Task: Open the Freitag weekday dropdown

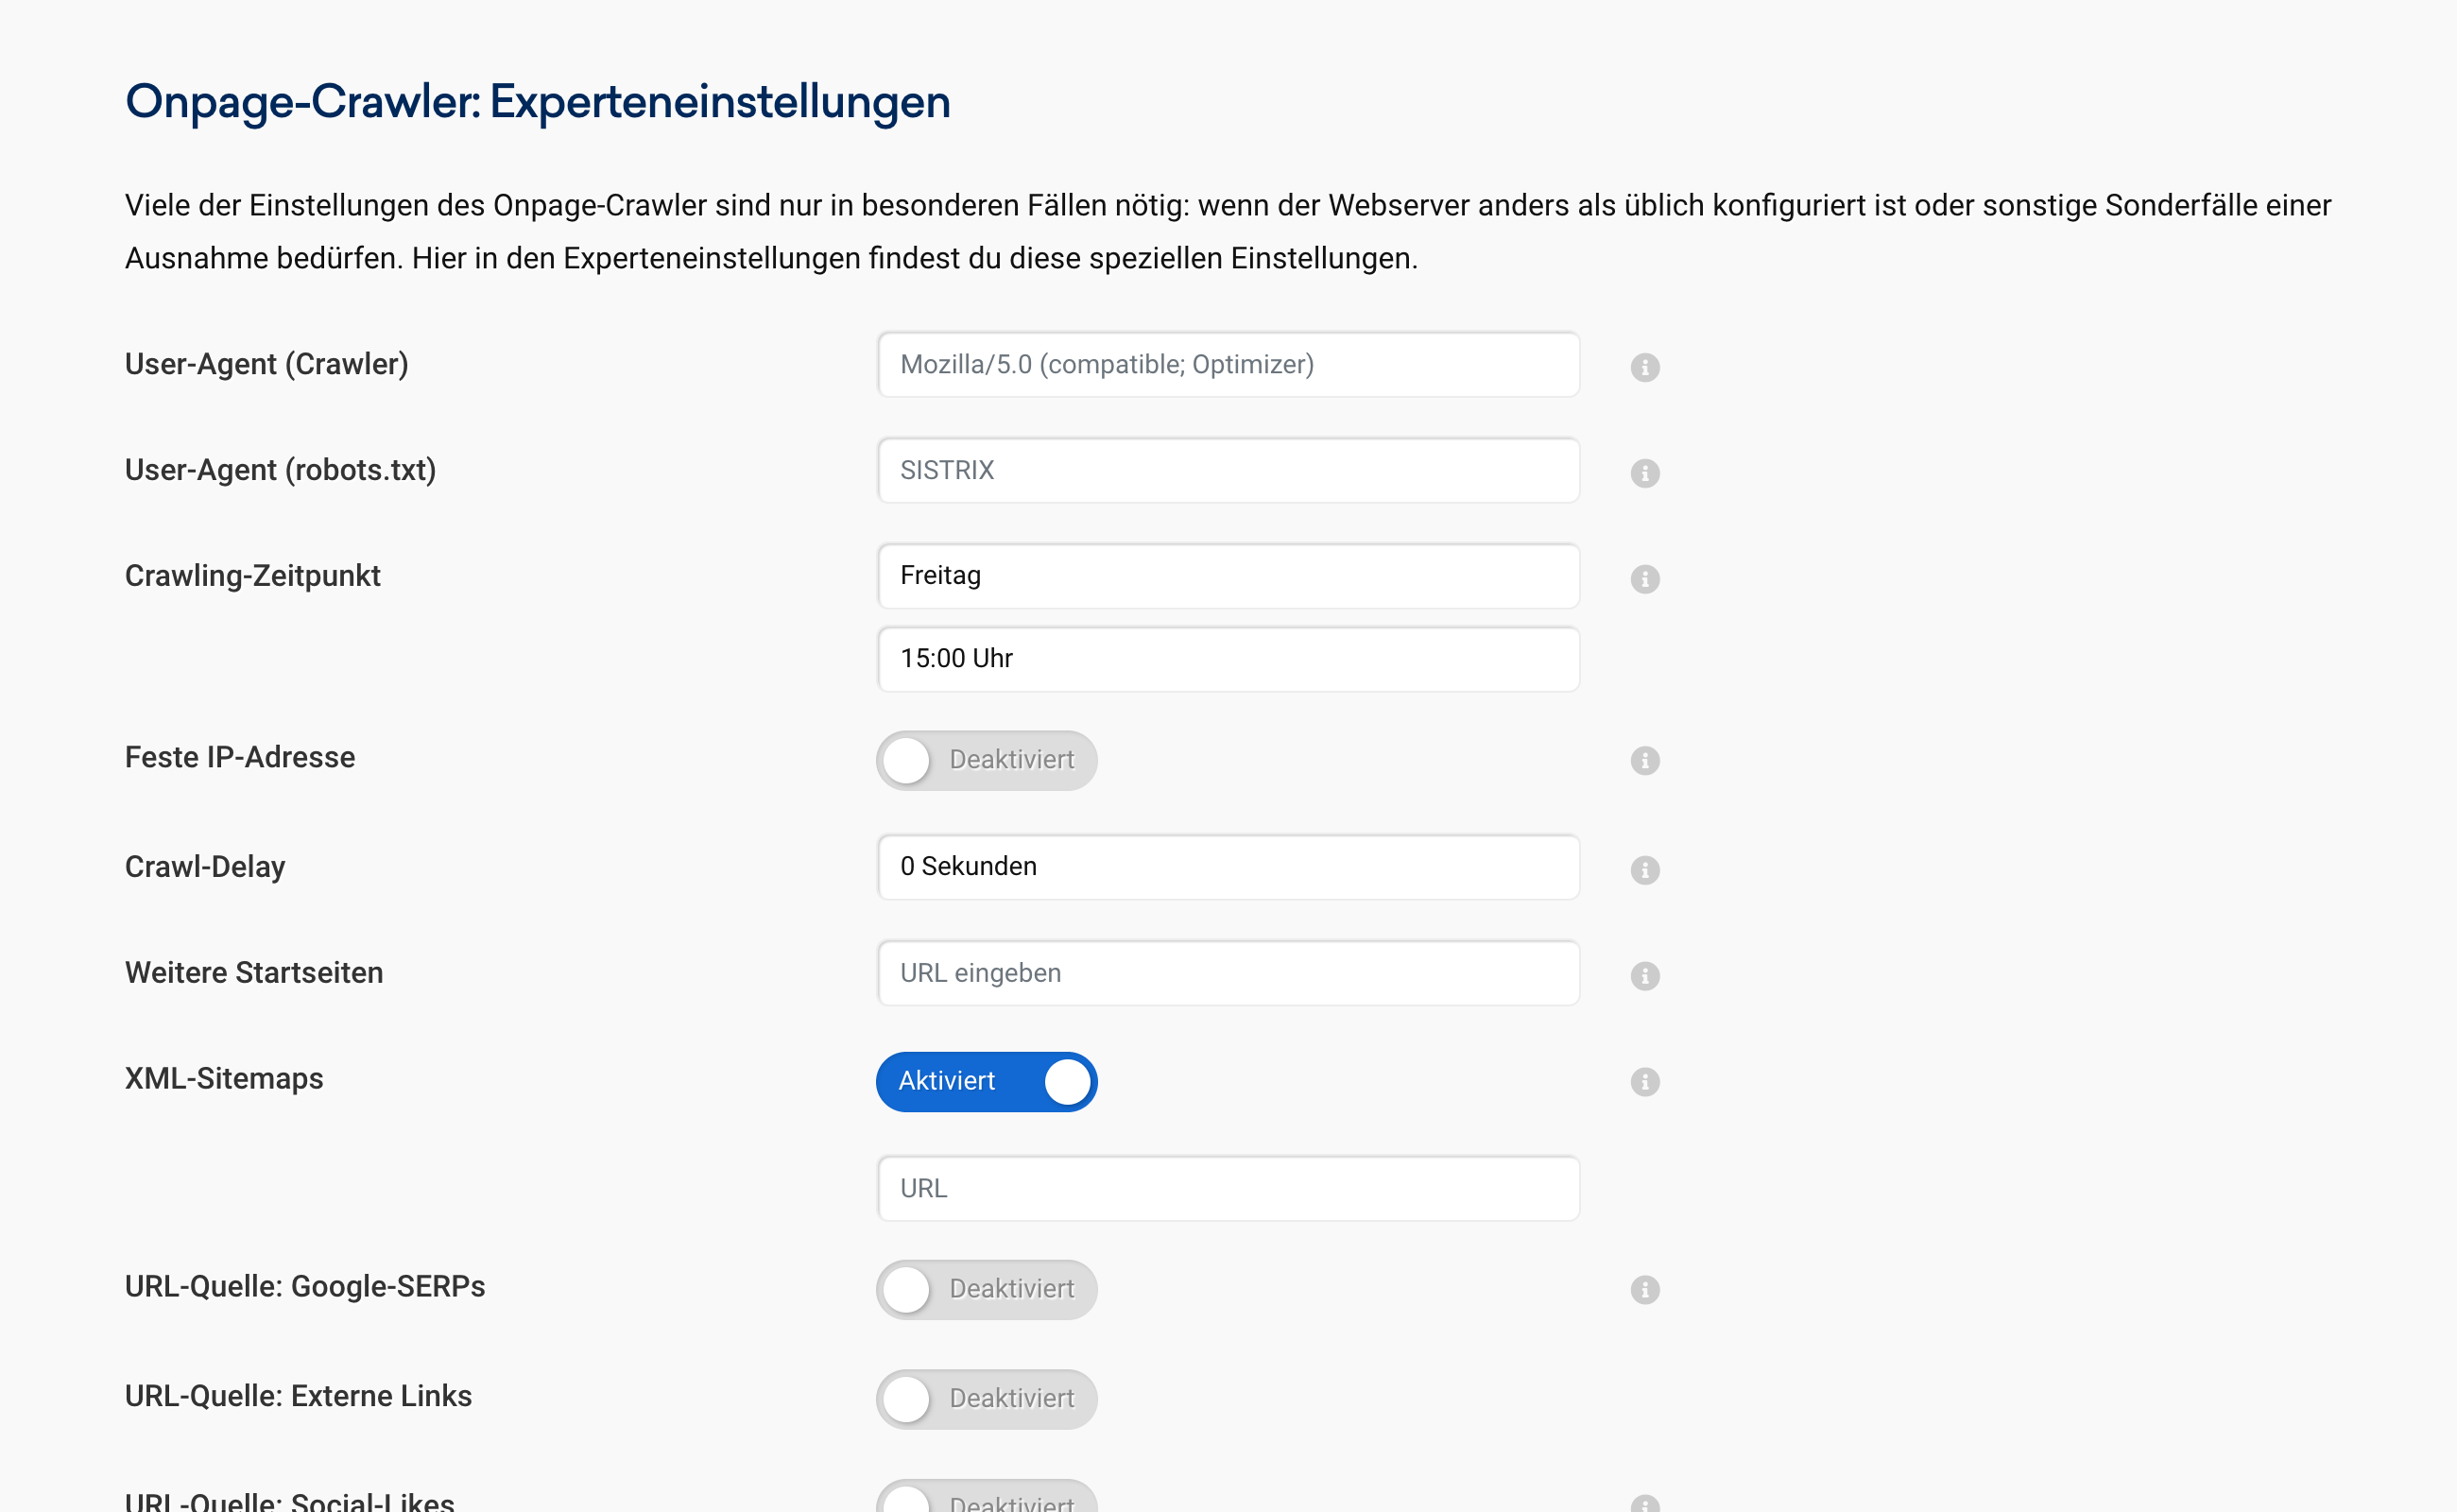Action: pyautogui.click(x=1228, y=576)
